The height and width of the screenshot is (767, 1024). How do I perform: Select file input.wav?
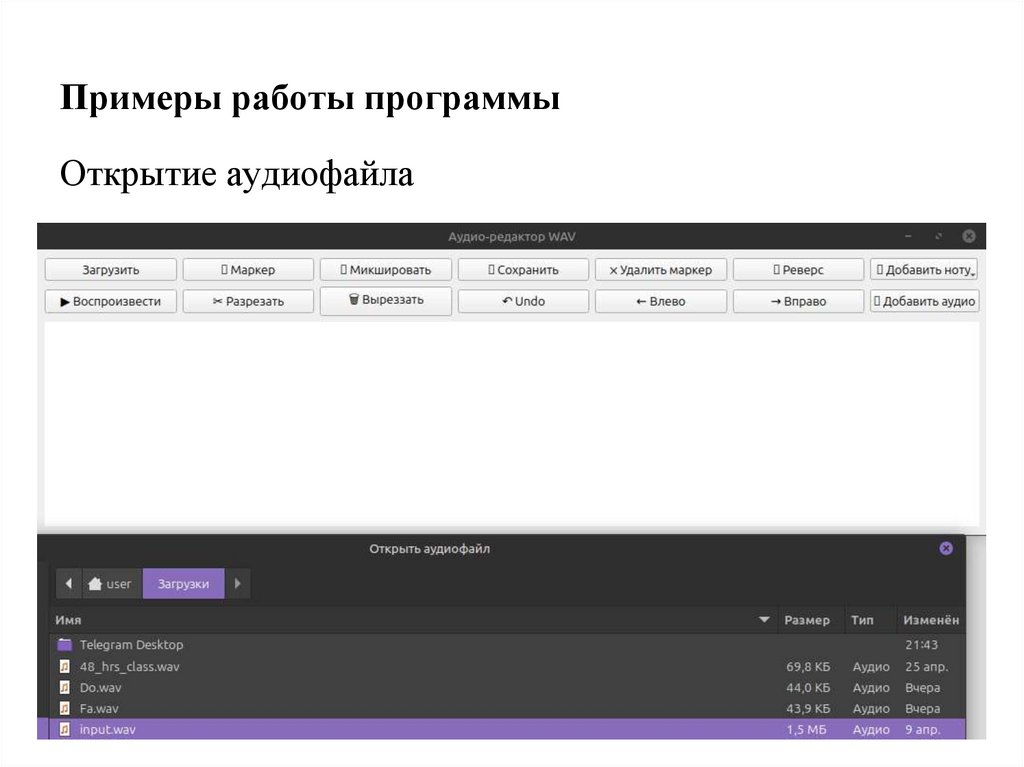[507, 729]
